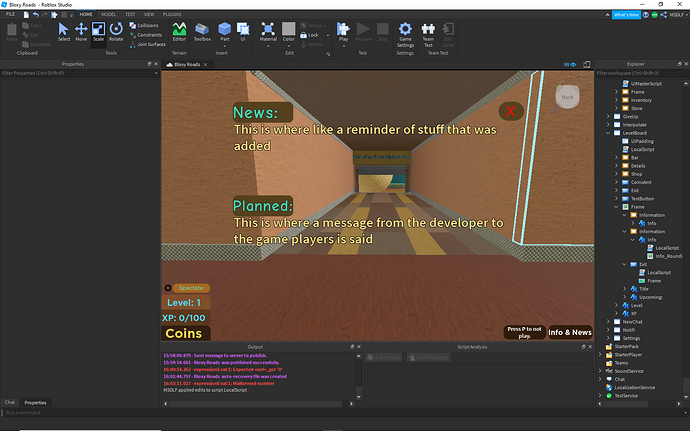Viewport: 690px width, 431px height.
Task: Switch to the PLUGINS ribbon tab
Action: click(172, 15)
